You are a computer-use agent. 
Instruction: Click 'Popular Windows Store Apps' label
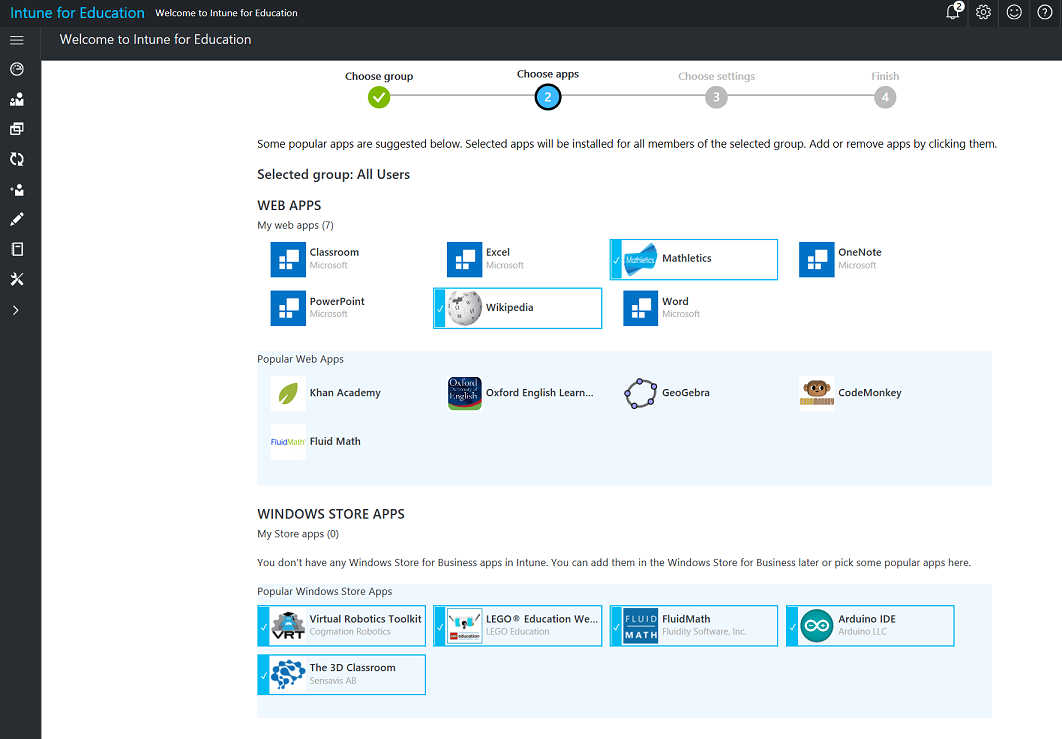324,591
